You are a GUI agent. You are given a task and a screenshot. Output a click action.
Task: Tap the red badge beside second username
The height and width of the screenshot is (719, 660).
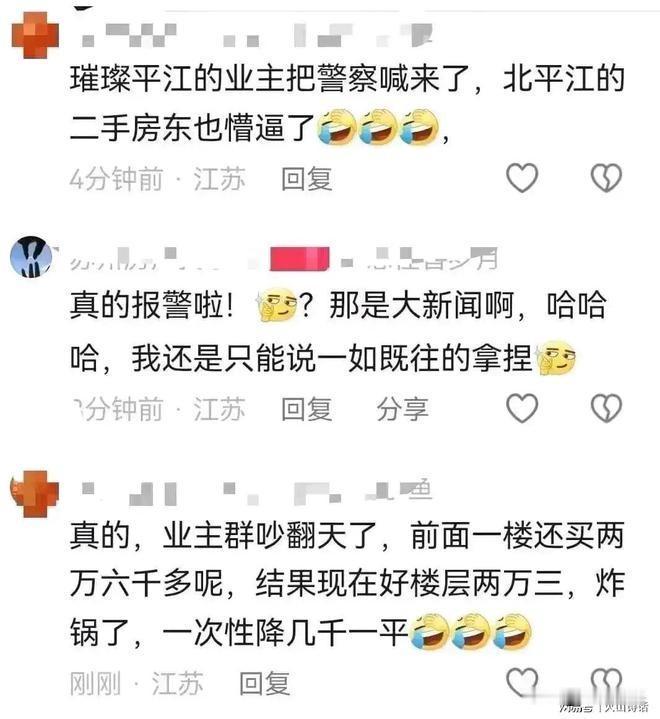click(x=299, y=259)
